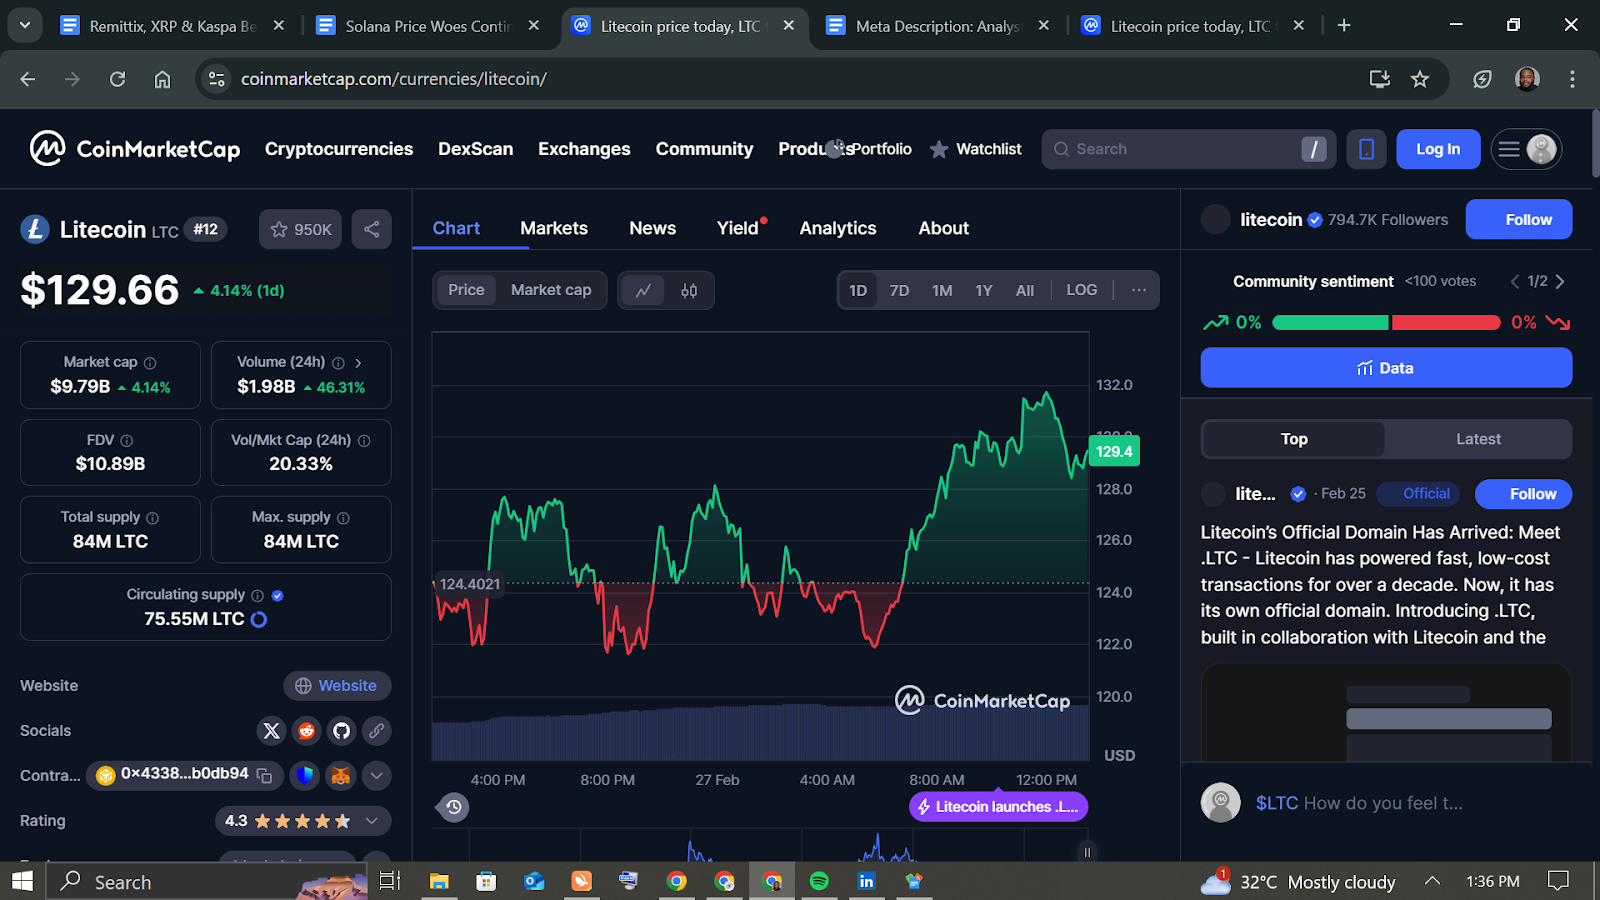
Task: Open the mobile app download icon
Action: coord(1366,149)
